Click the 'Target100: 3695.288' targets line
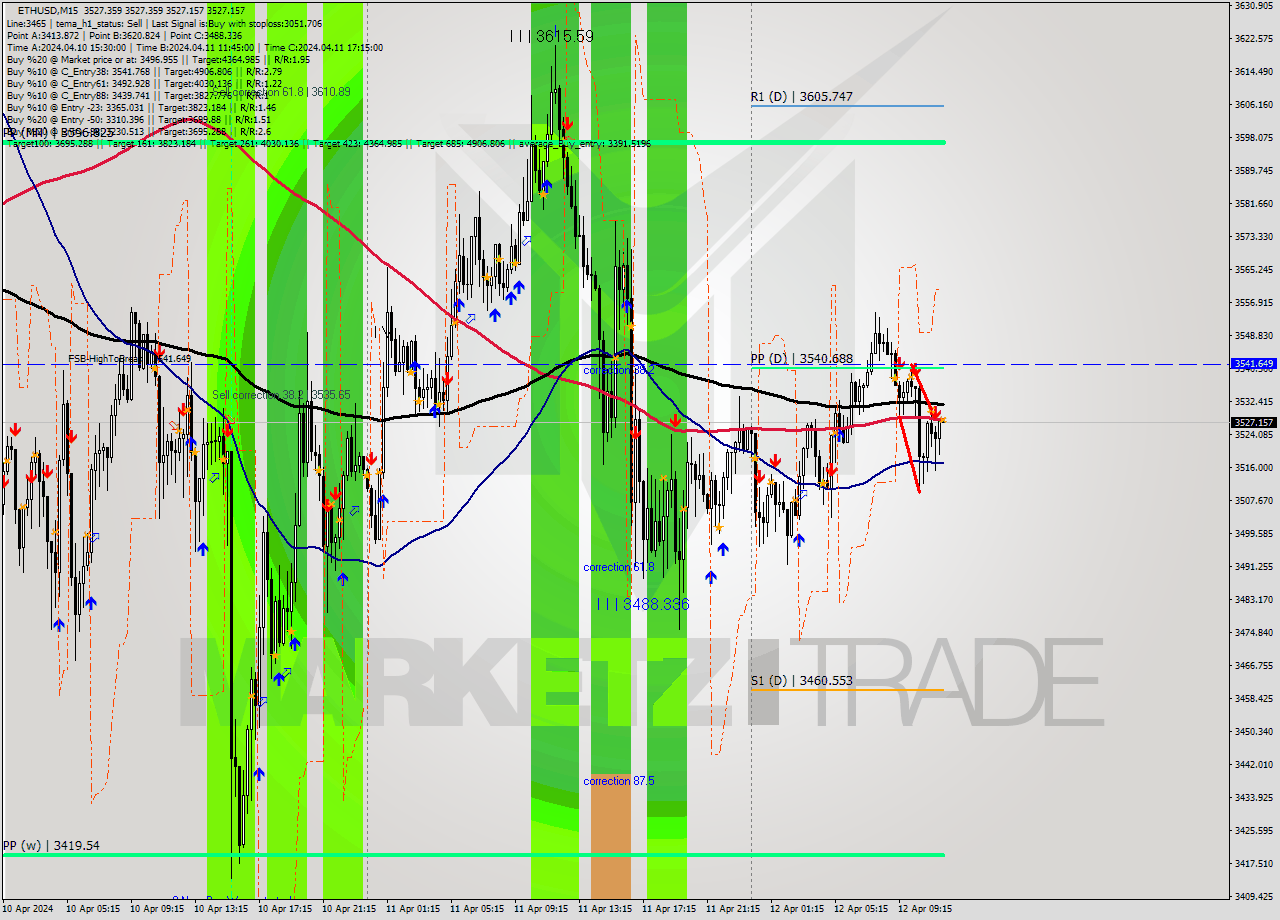 [x=328, y=144]
